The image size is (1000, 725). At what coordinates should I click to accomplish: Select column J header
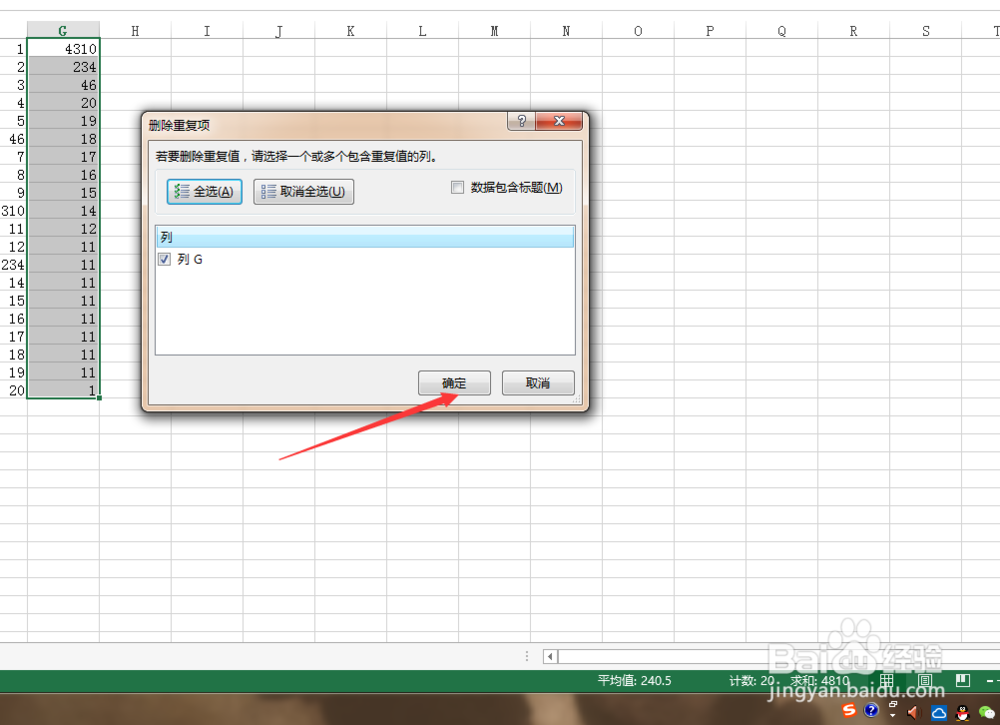point(279,31)
